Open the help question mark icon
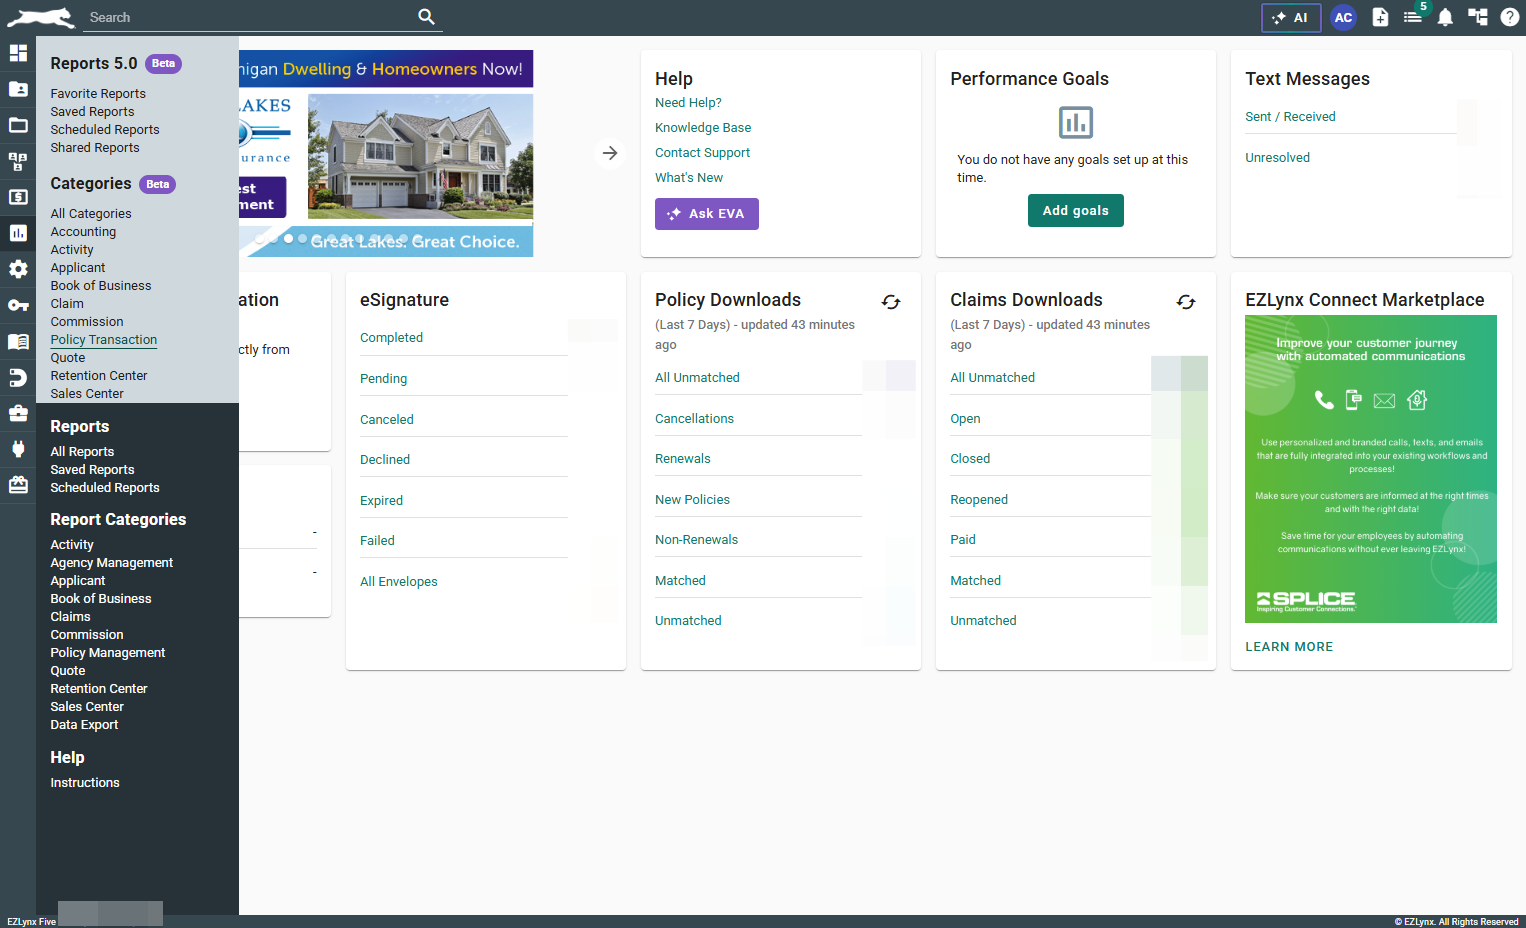 1510,17
